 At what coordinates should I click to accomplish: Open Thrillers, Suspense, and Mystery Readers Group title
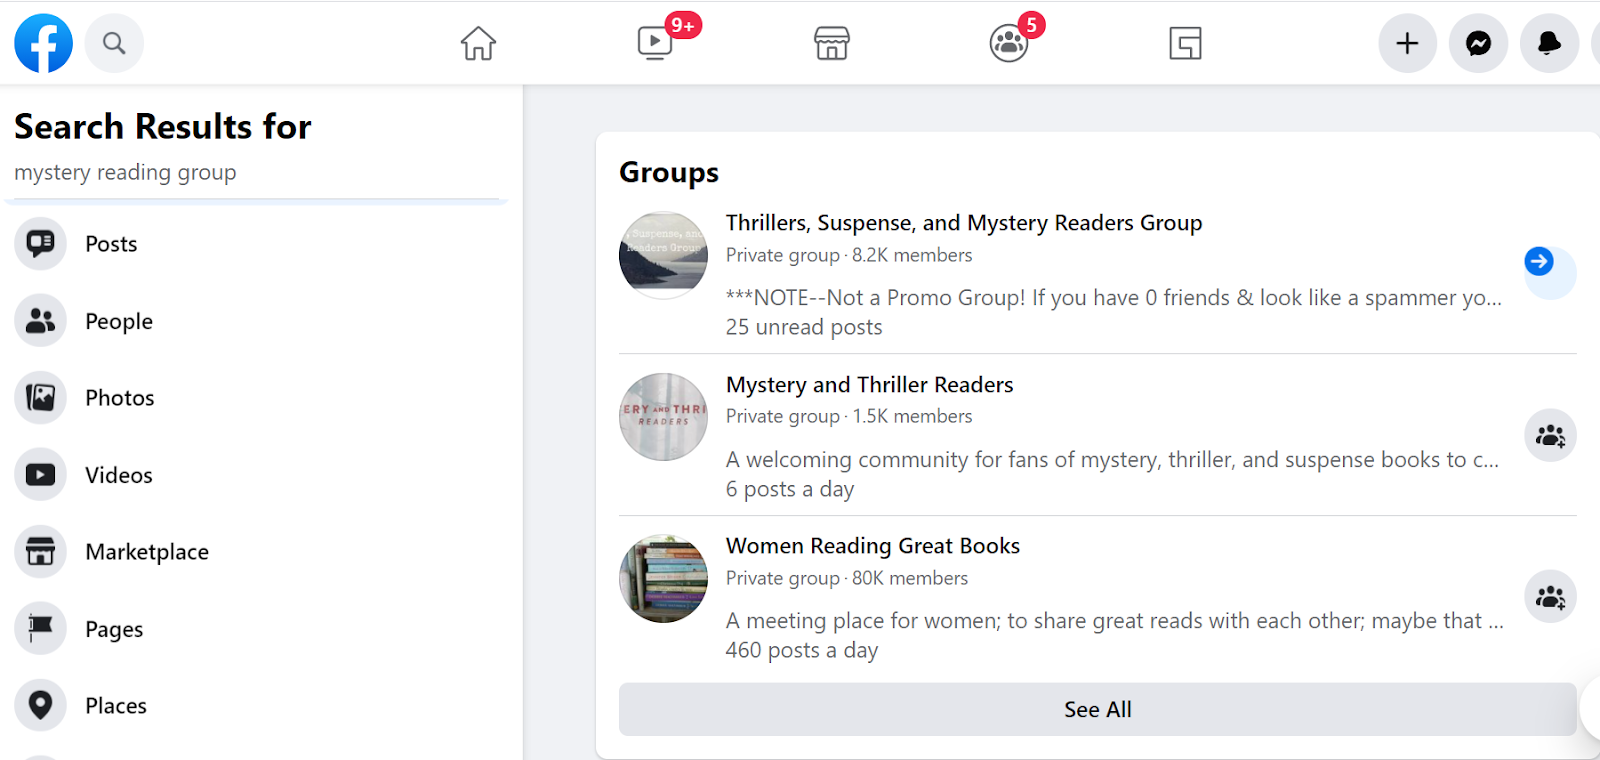964,223
